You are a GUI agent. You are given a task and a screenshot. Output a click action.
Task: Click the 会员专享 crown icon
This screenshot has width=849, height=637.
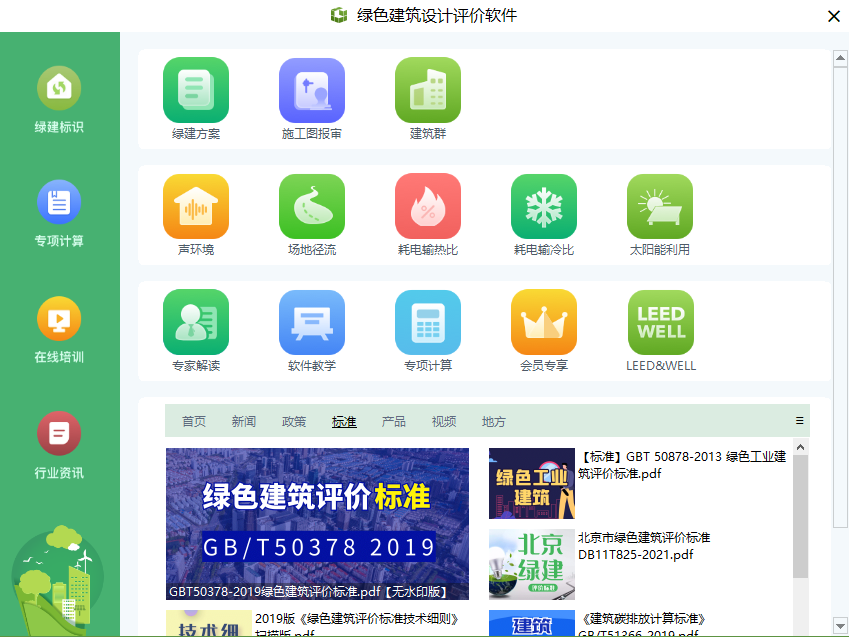pos(544,323)
